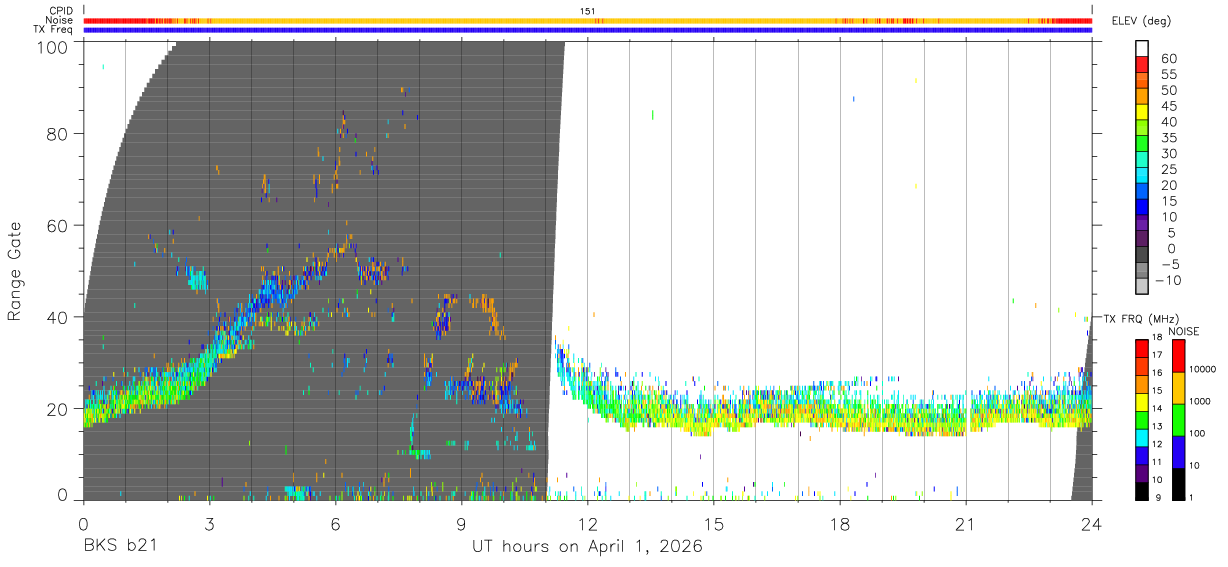Pick the cyan 12–13 MHz TX frequency swatch
The width and height of the screenshot is (1228, 567).
1143,437
